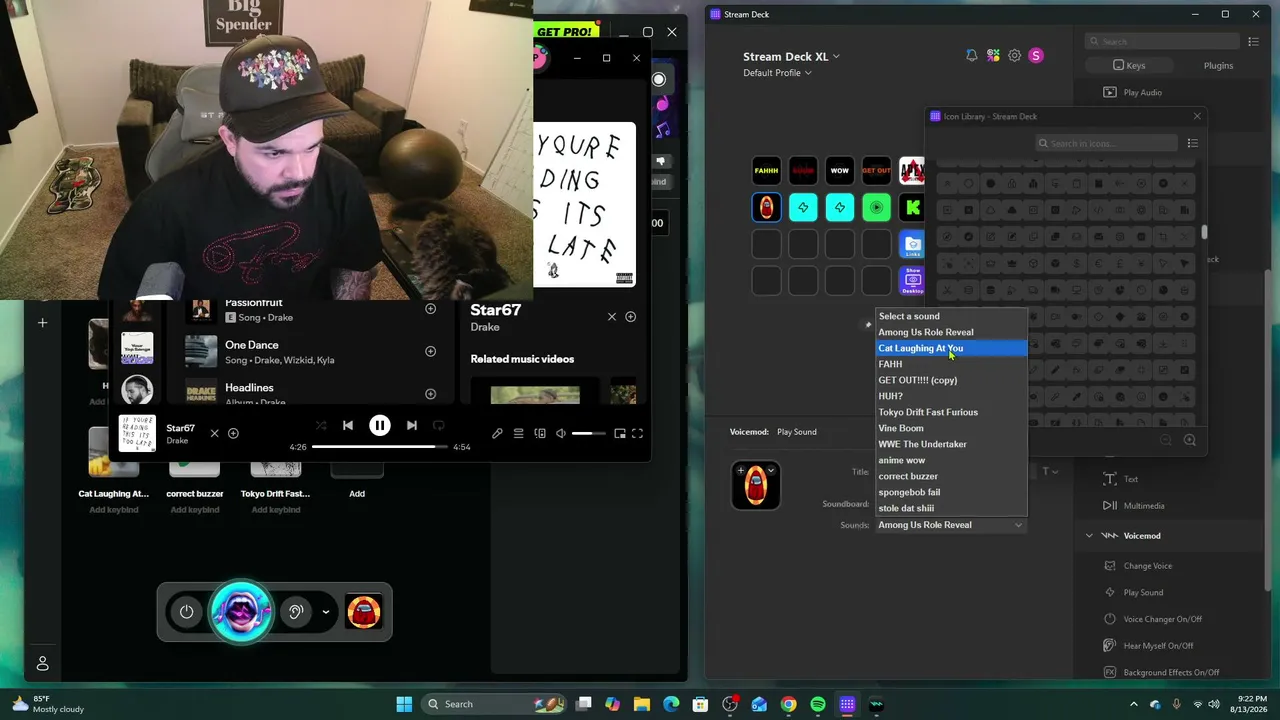
Task: Switch to the Keys tab
Action: pyautogui.click(x=1129, y=65)
